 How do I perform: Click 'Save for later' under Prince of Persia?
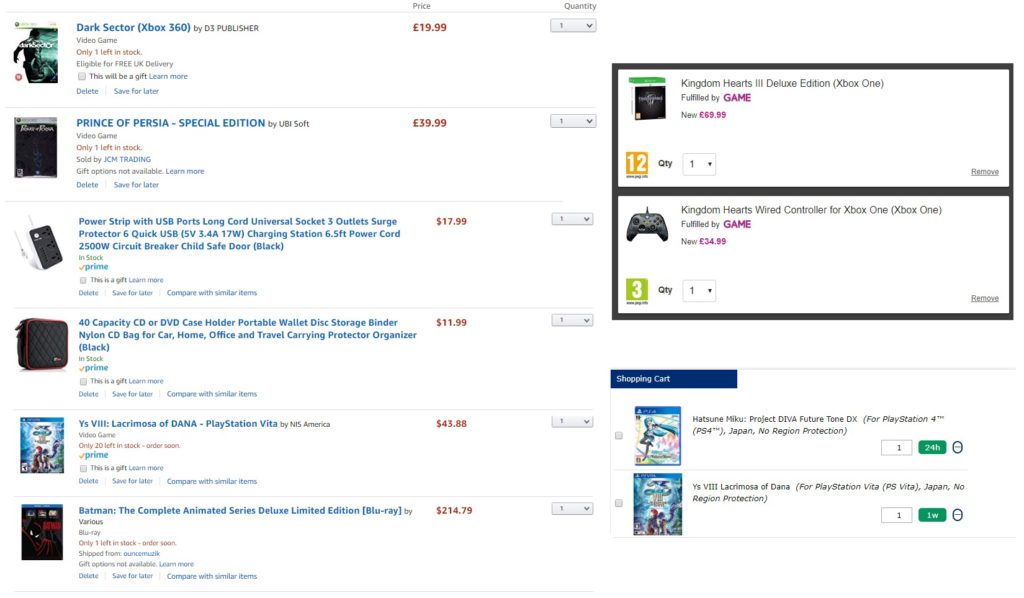tap(136, 185)
